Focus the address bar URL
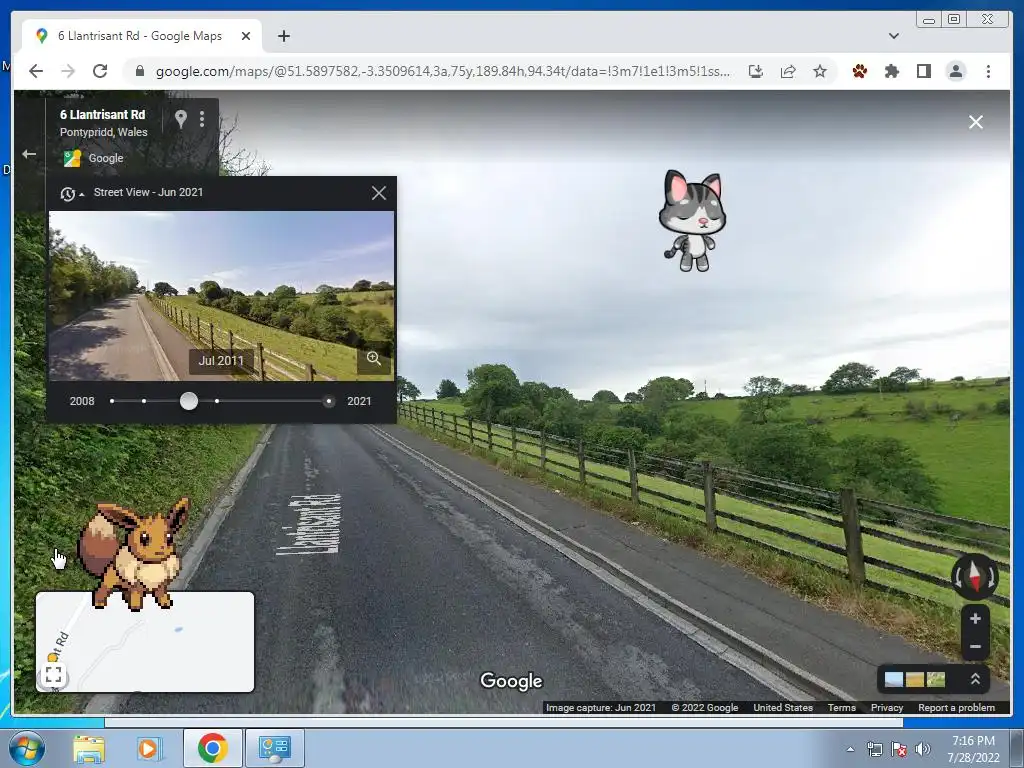Image resolution: width=1024 pixels, height=768 pixels. click(442, 71)
